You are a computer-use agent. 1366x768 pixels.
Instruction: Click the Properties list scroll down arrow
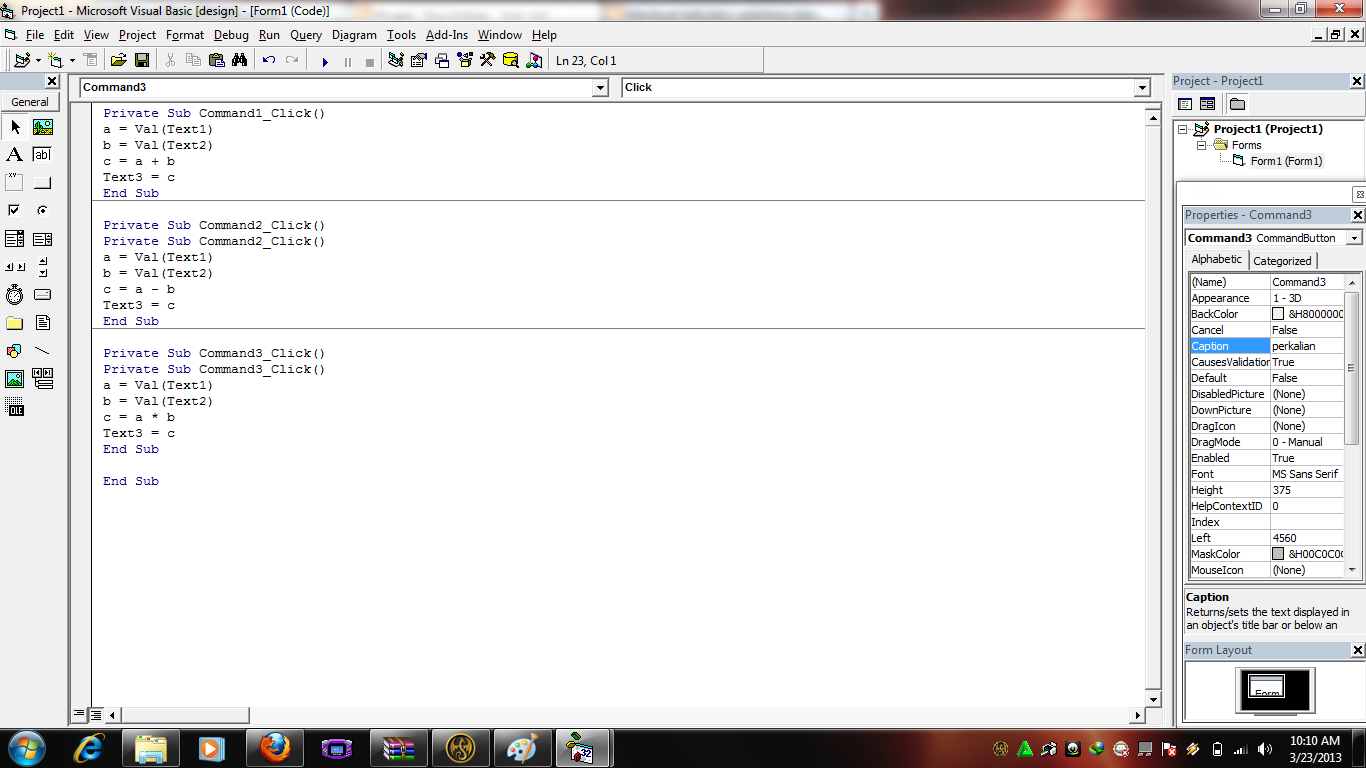tap(1353, 570)
